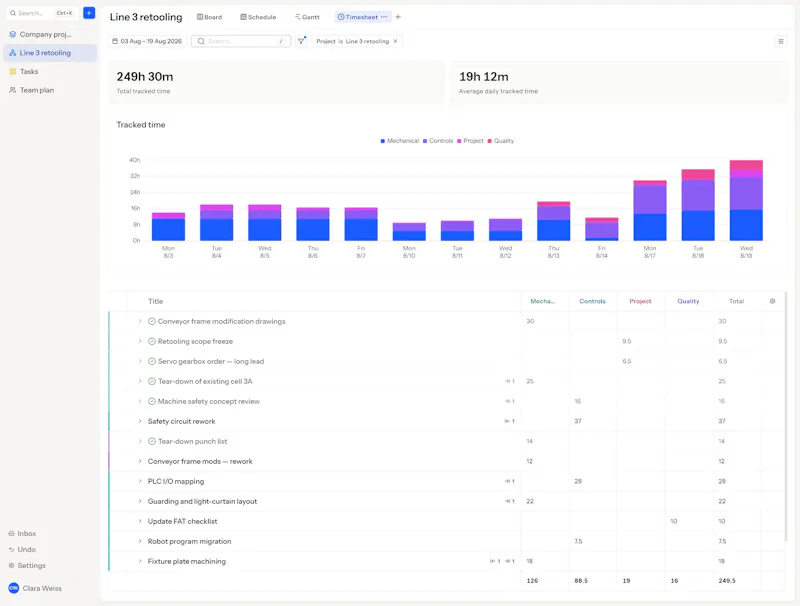Screen dimensions: 800x606
Task: Open the Inbox
Action: (22, 534)
